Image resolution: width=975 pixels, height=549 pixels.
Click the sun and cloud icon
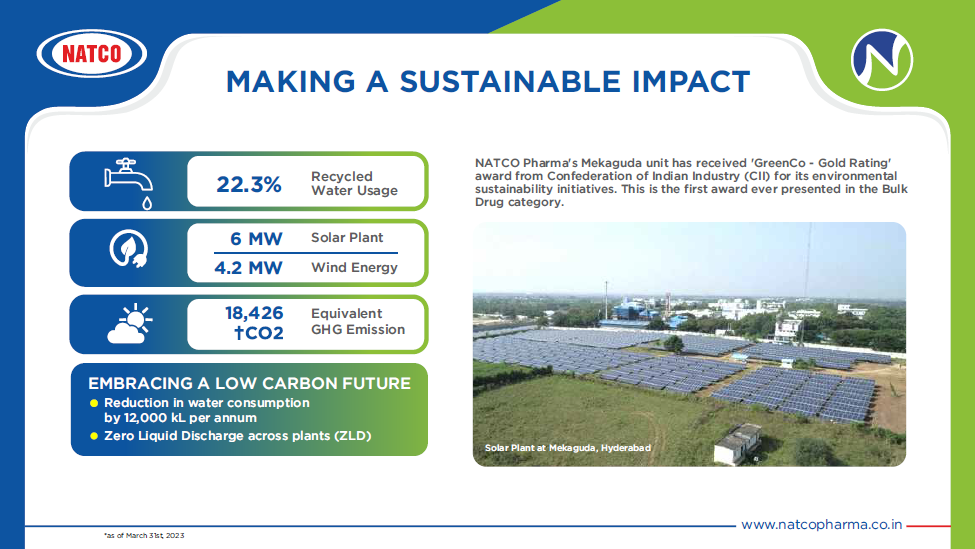pos(129,323)
